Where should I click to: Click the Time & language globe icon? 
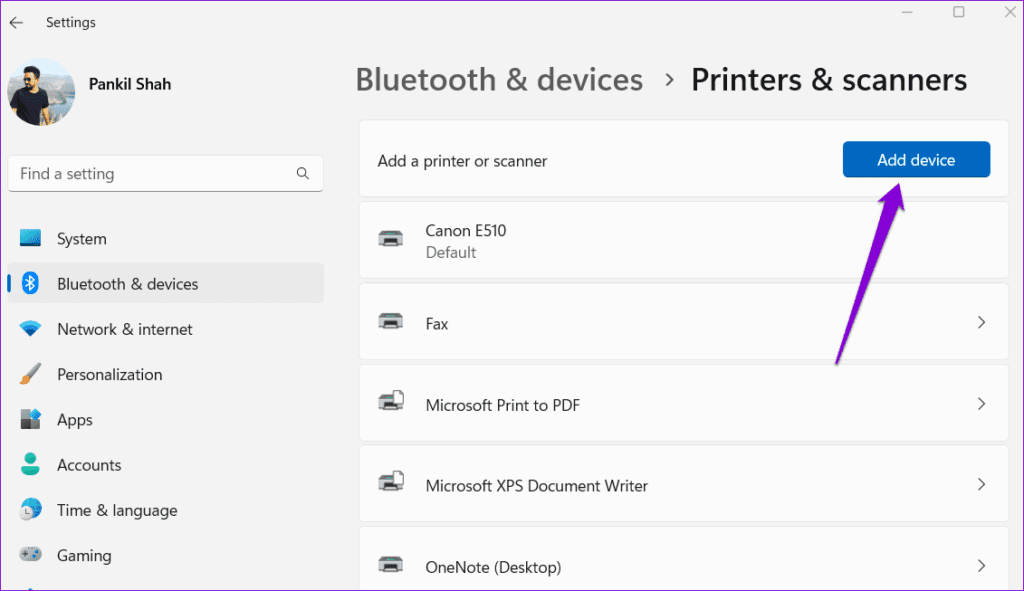pos(30,510)
